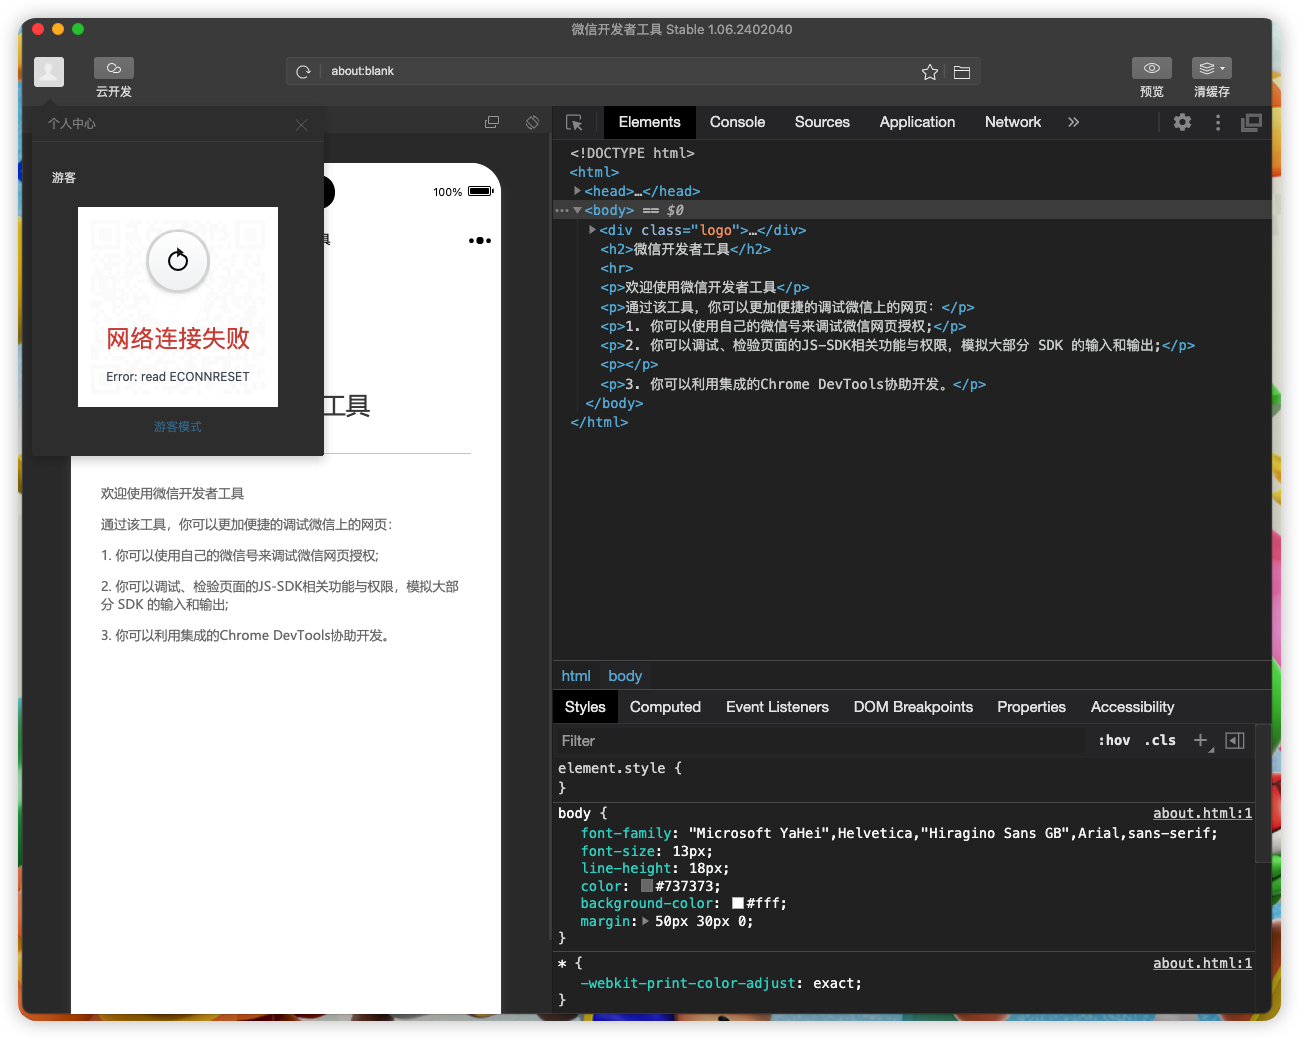Select html in the breadcrumb bar

click(x=576, y=676)
